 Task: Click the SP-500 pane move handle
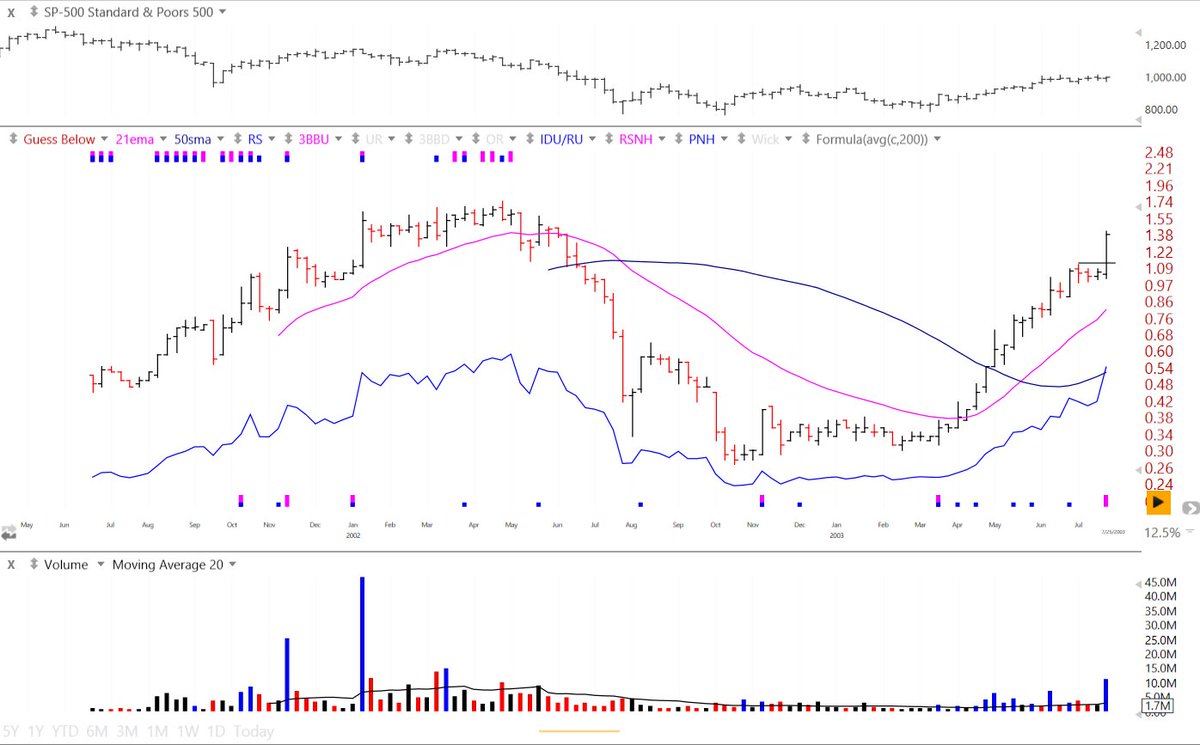coord(36,11)
